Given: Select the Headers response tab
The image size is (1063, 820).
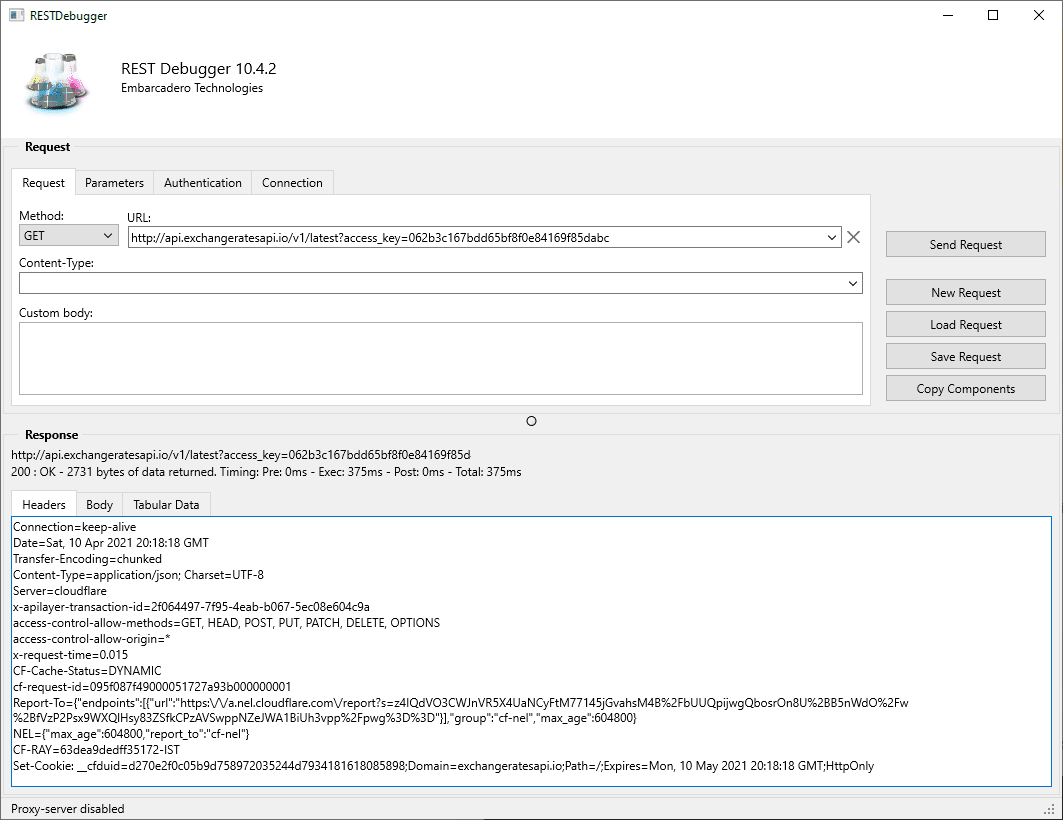Looking at the screenshot, I should point(43,504).
